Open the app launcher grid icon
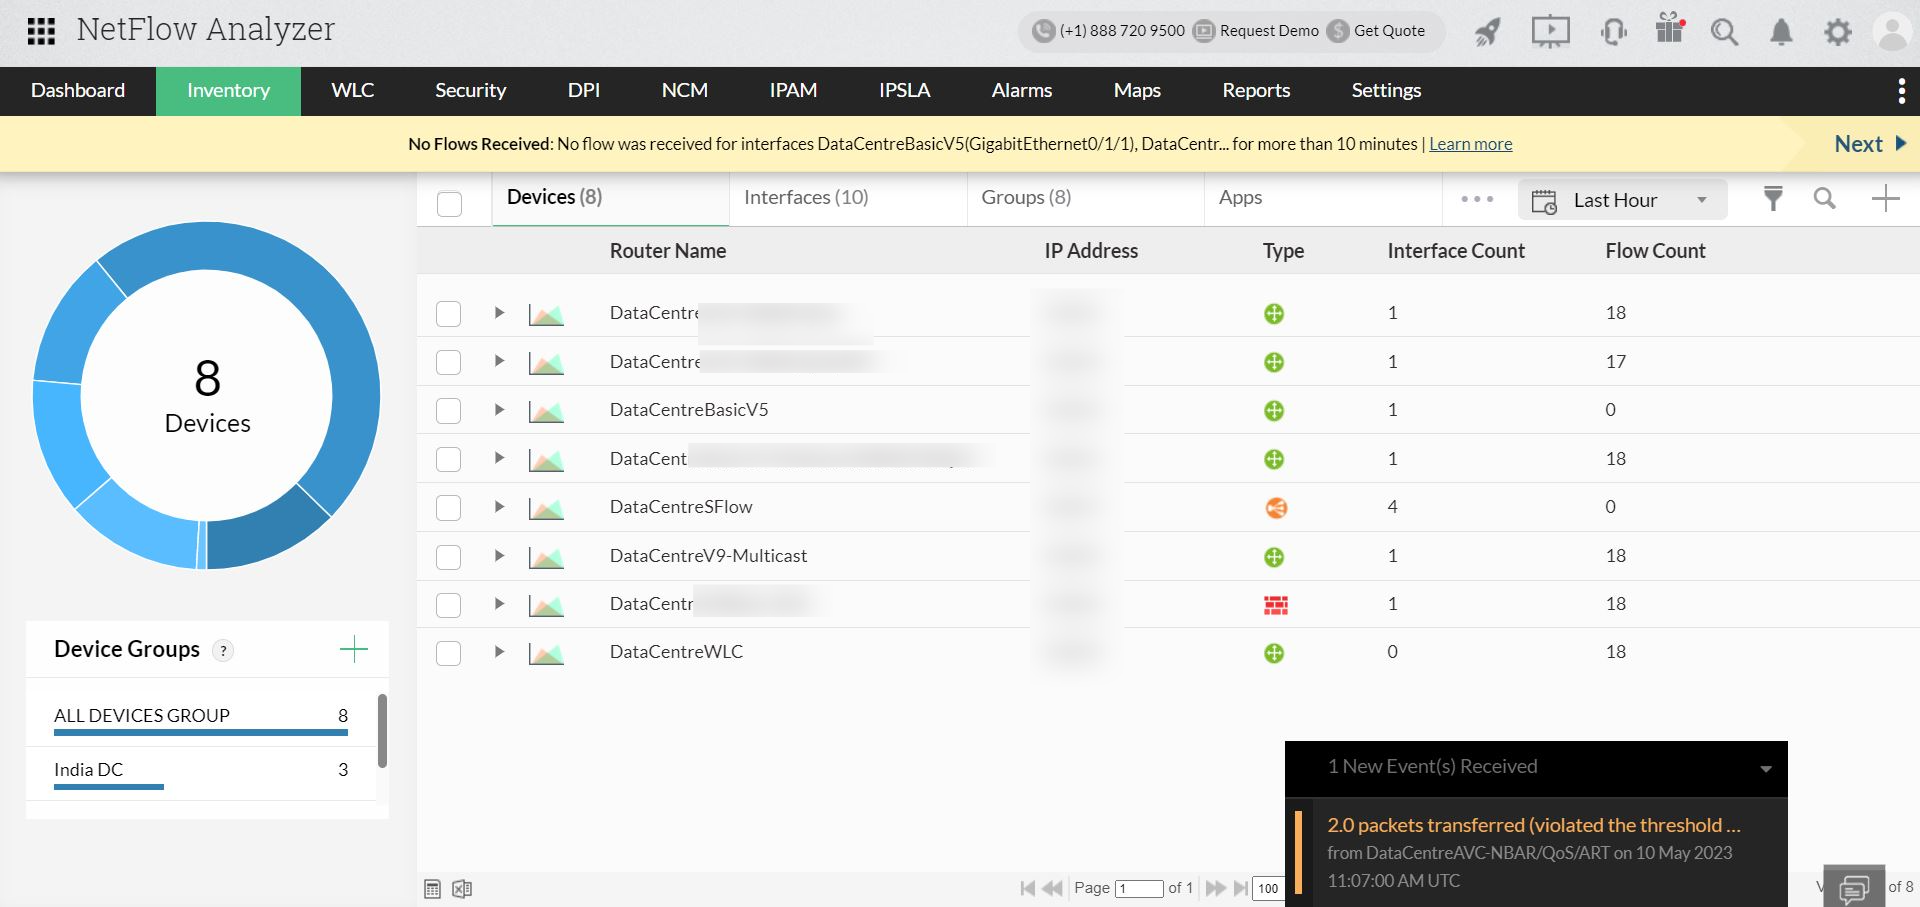Screen dimensions: 1920x907 [41, 31]
